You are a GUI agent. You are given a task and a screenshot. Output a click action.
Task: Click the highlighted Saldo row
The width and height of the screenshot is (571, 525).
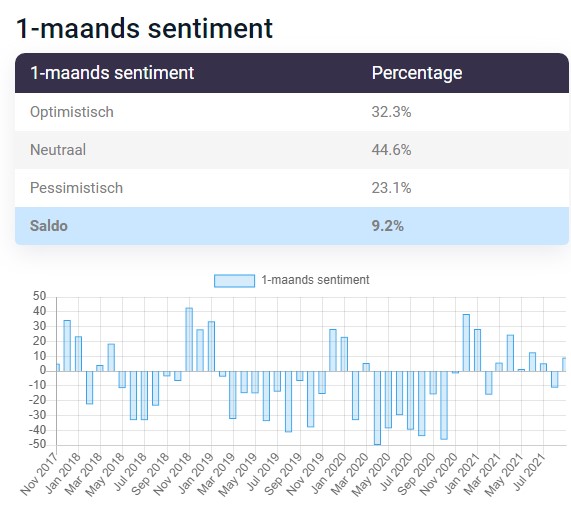tap(292, 226)
